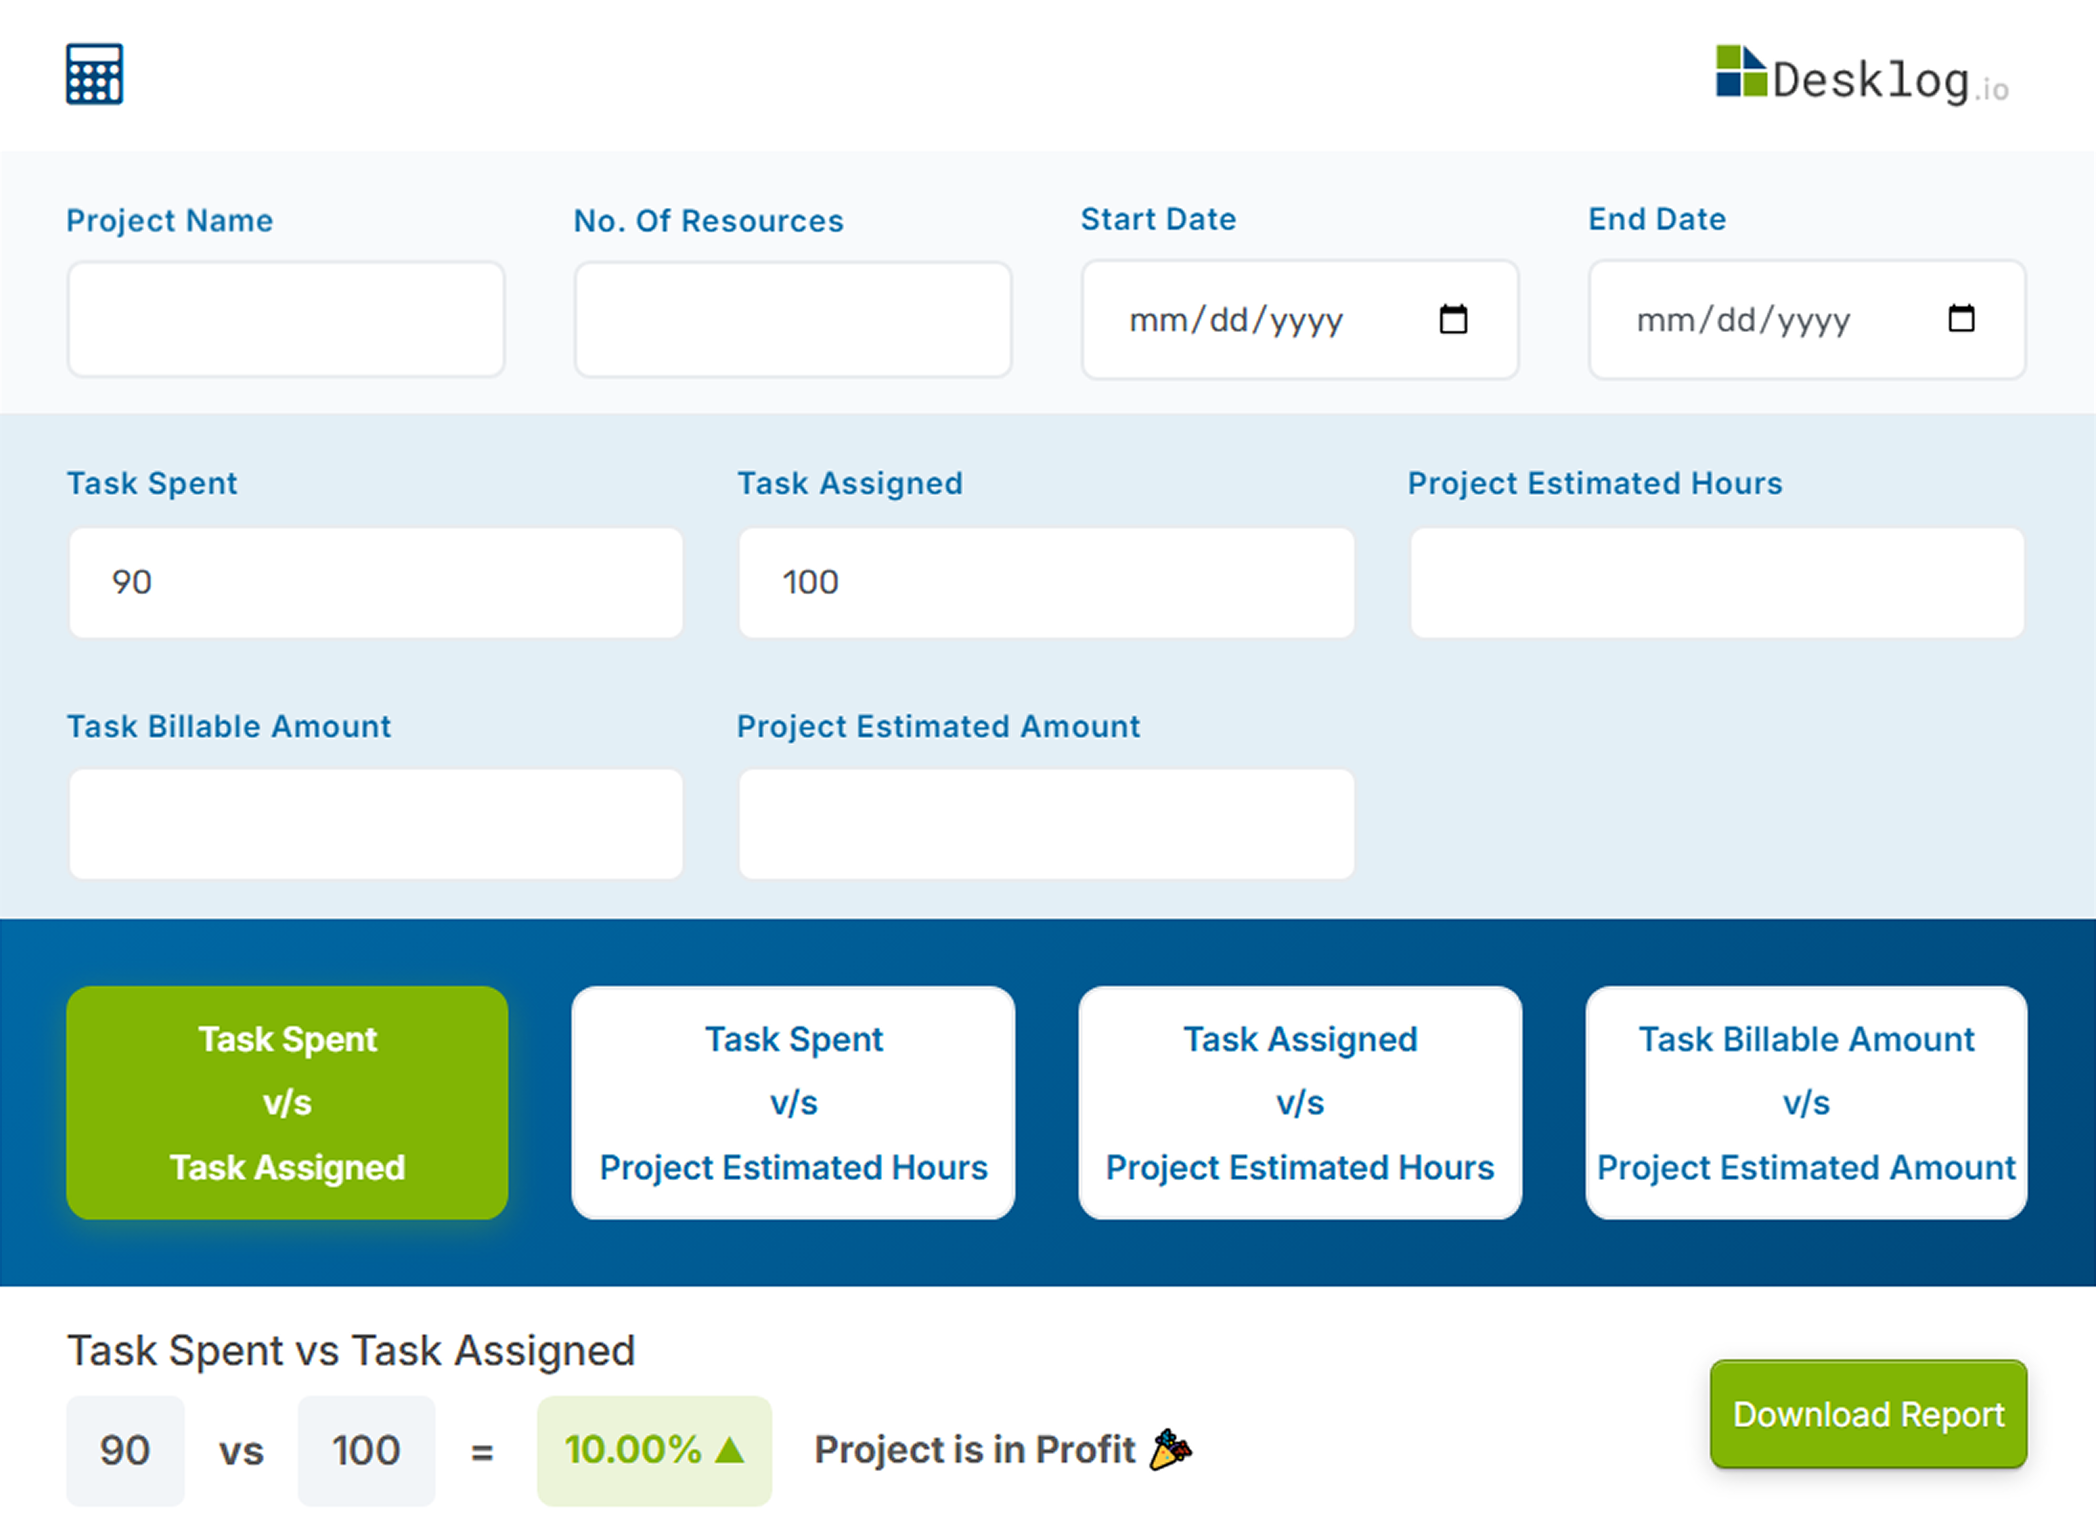Click inside the Project Name field

[286, 318]
